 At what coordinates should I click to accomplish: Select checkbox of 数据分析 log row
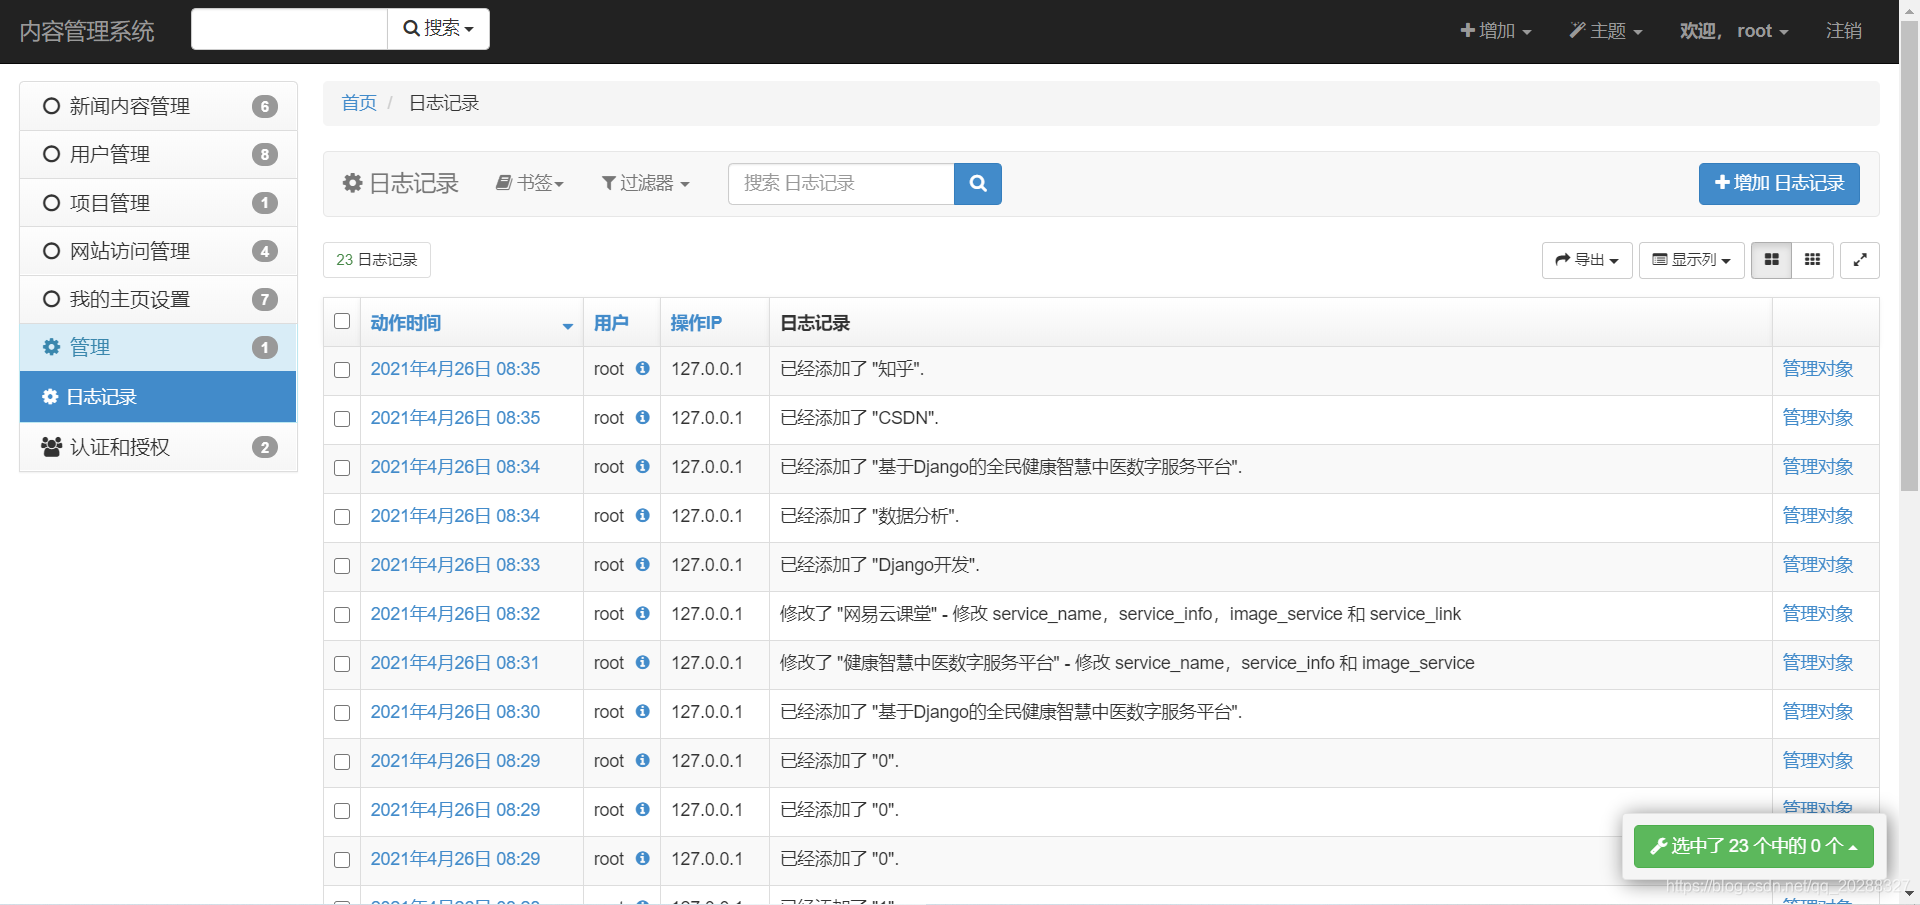[x=342, y=517]
